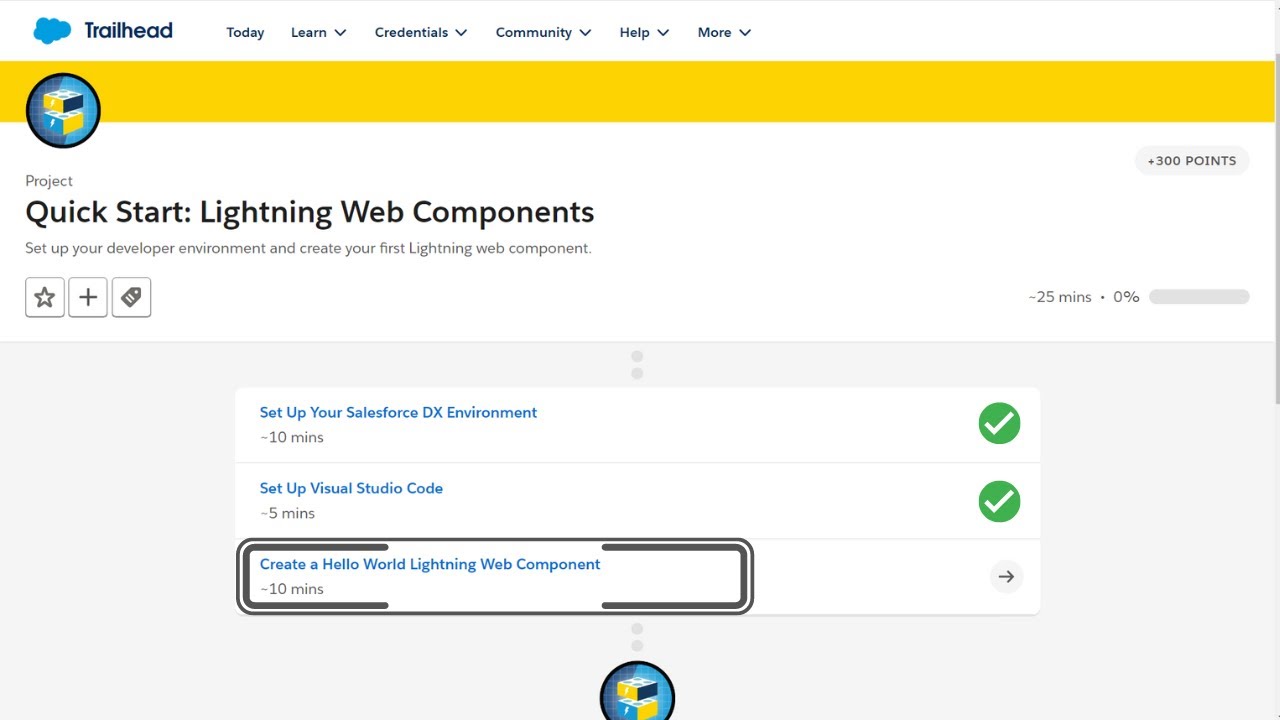Image resolution: width=1280 pixels, height=720 pixels.
Task: Open the Community dropdown menu
Action: click(543, 32)
